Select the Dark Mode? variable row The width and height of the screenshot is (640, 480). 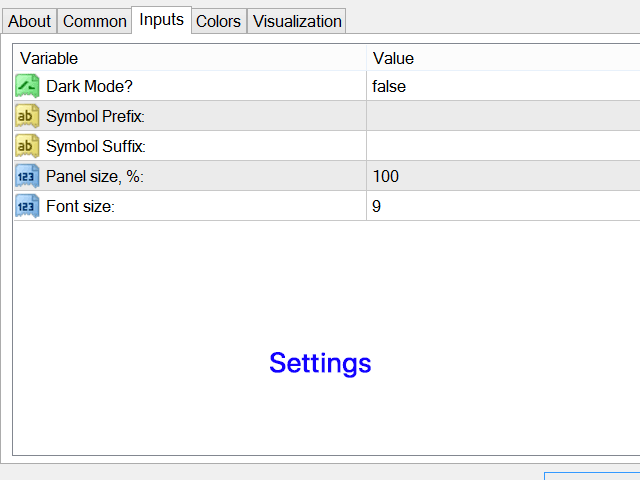(327, 86)
